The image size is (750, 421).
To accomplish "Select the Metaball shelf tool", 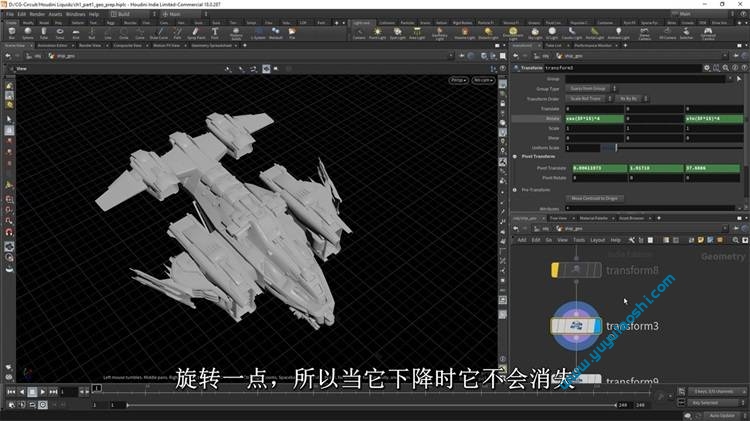I will [x=276, y=33].
